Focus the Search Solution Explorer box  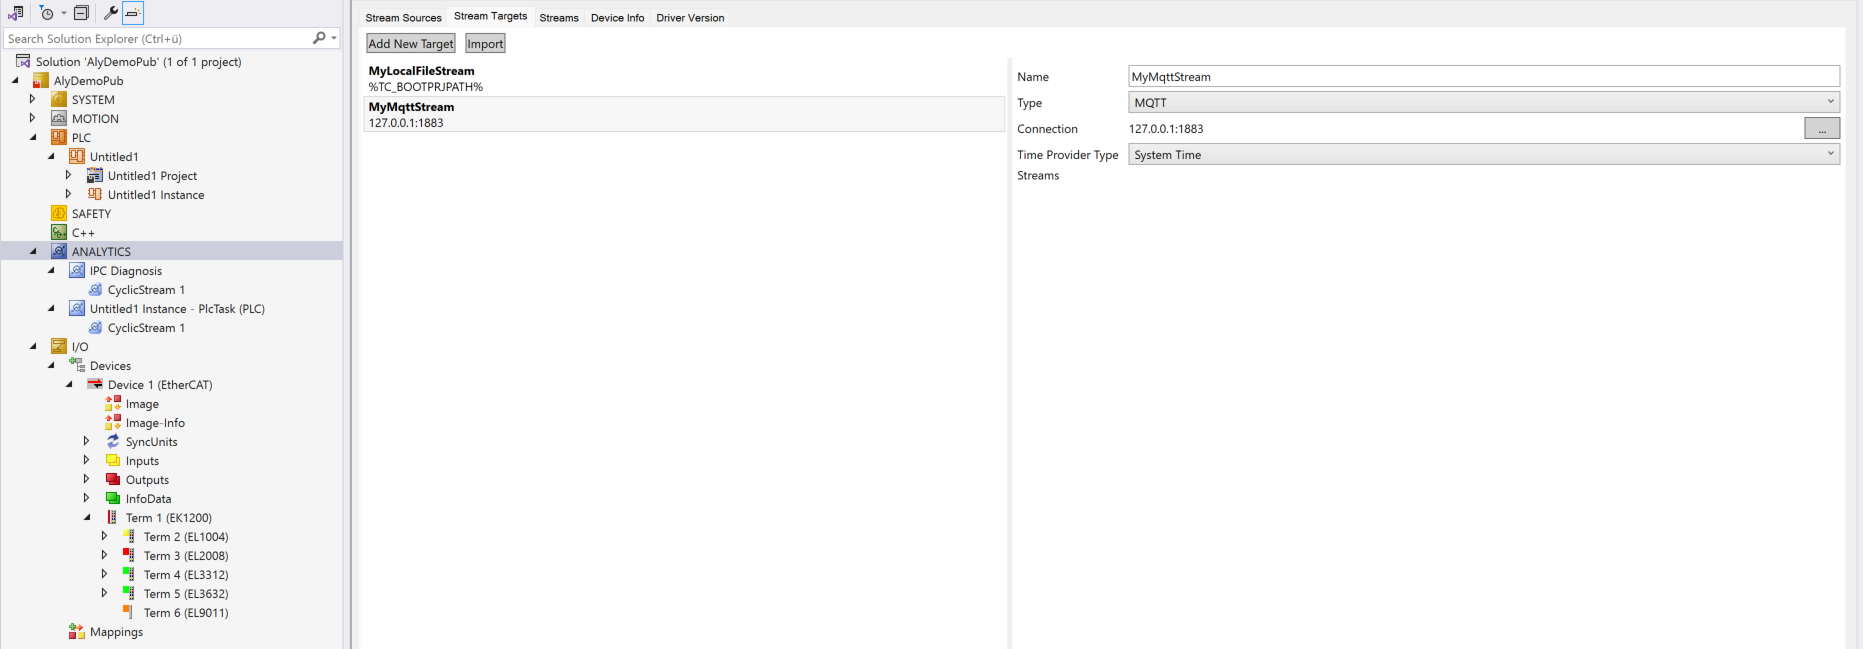click(x=158, y=38)
